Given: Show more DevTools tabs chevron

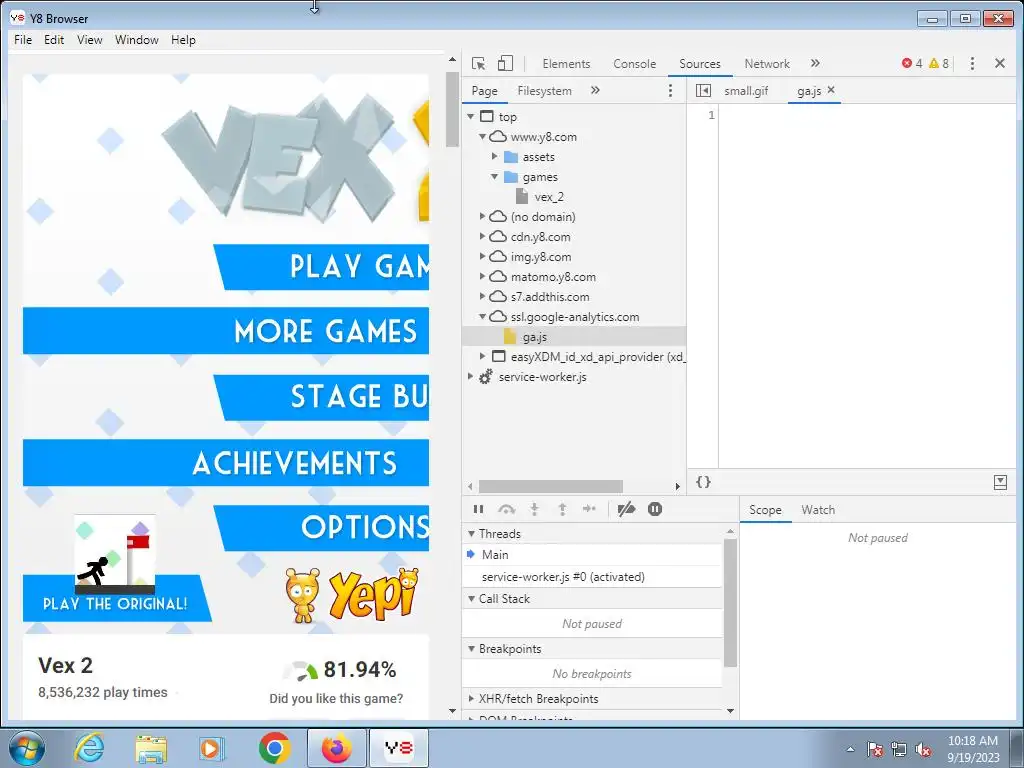Looking at the screenshot, I should coord(815,63).
